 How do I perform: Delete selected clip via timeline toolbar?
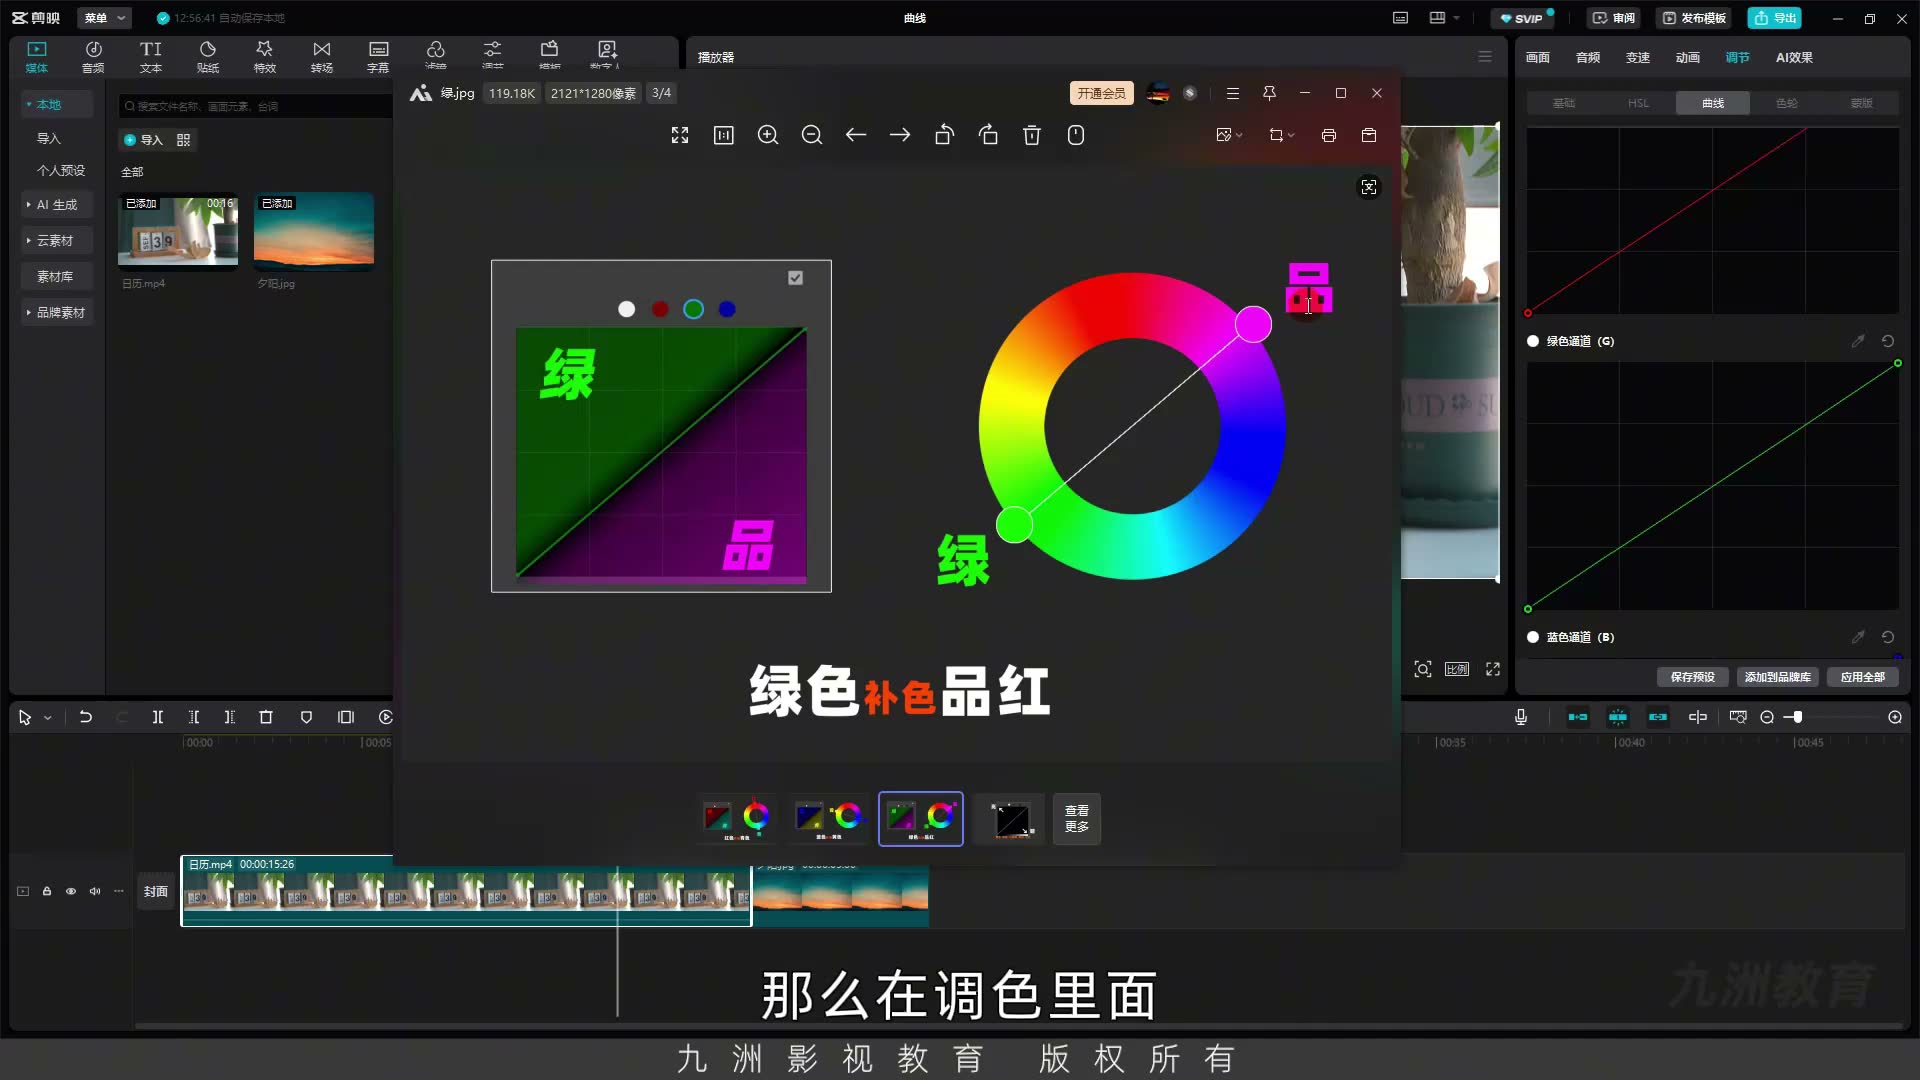(266, 717)
